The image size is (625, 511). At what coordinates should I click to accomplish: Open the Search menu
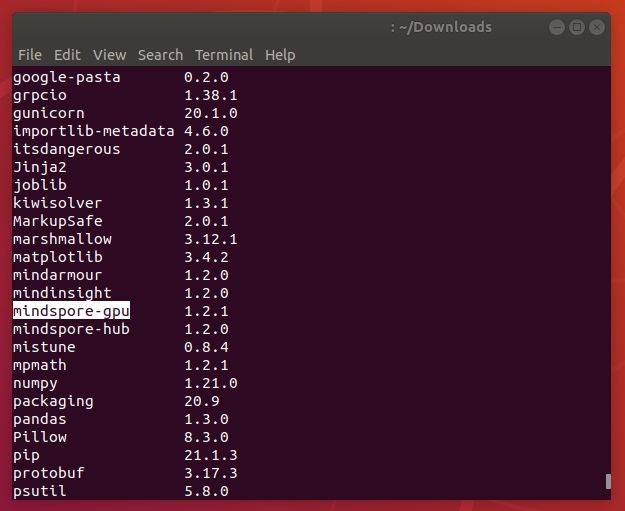click(x=160, y=55)
